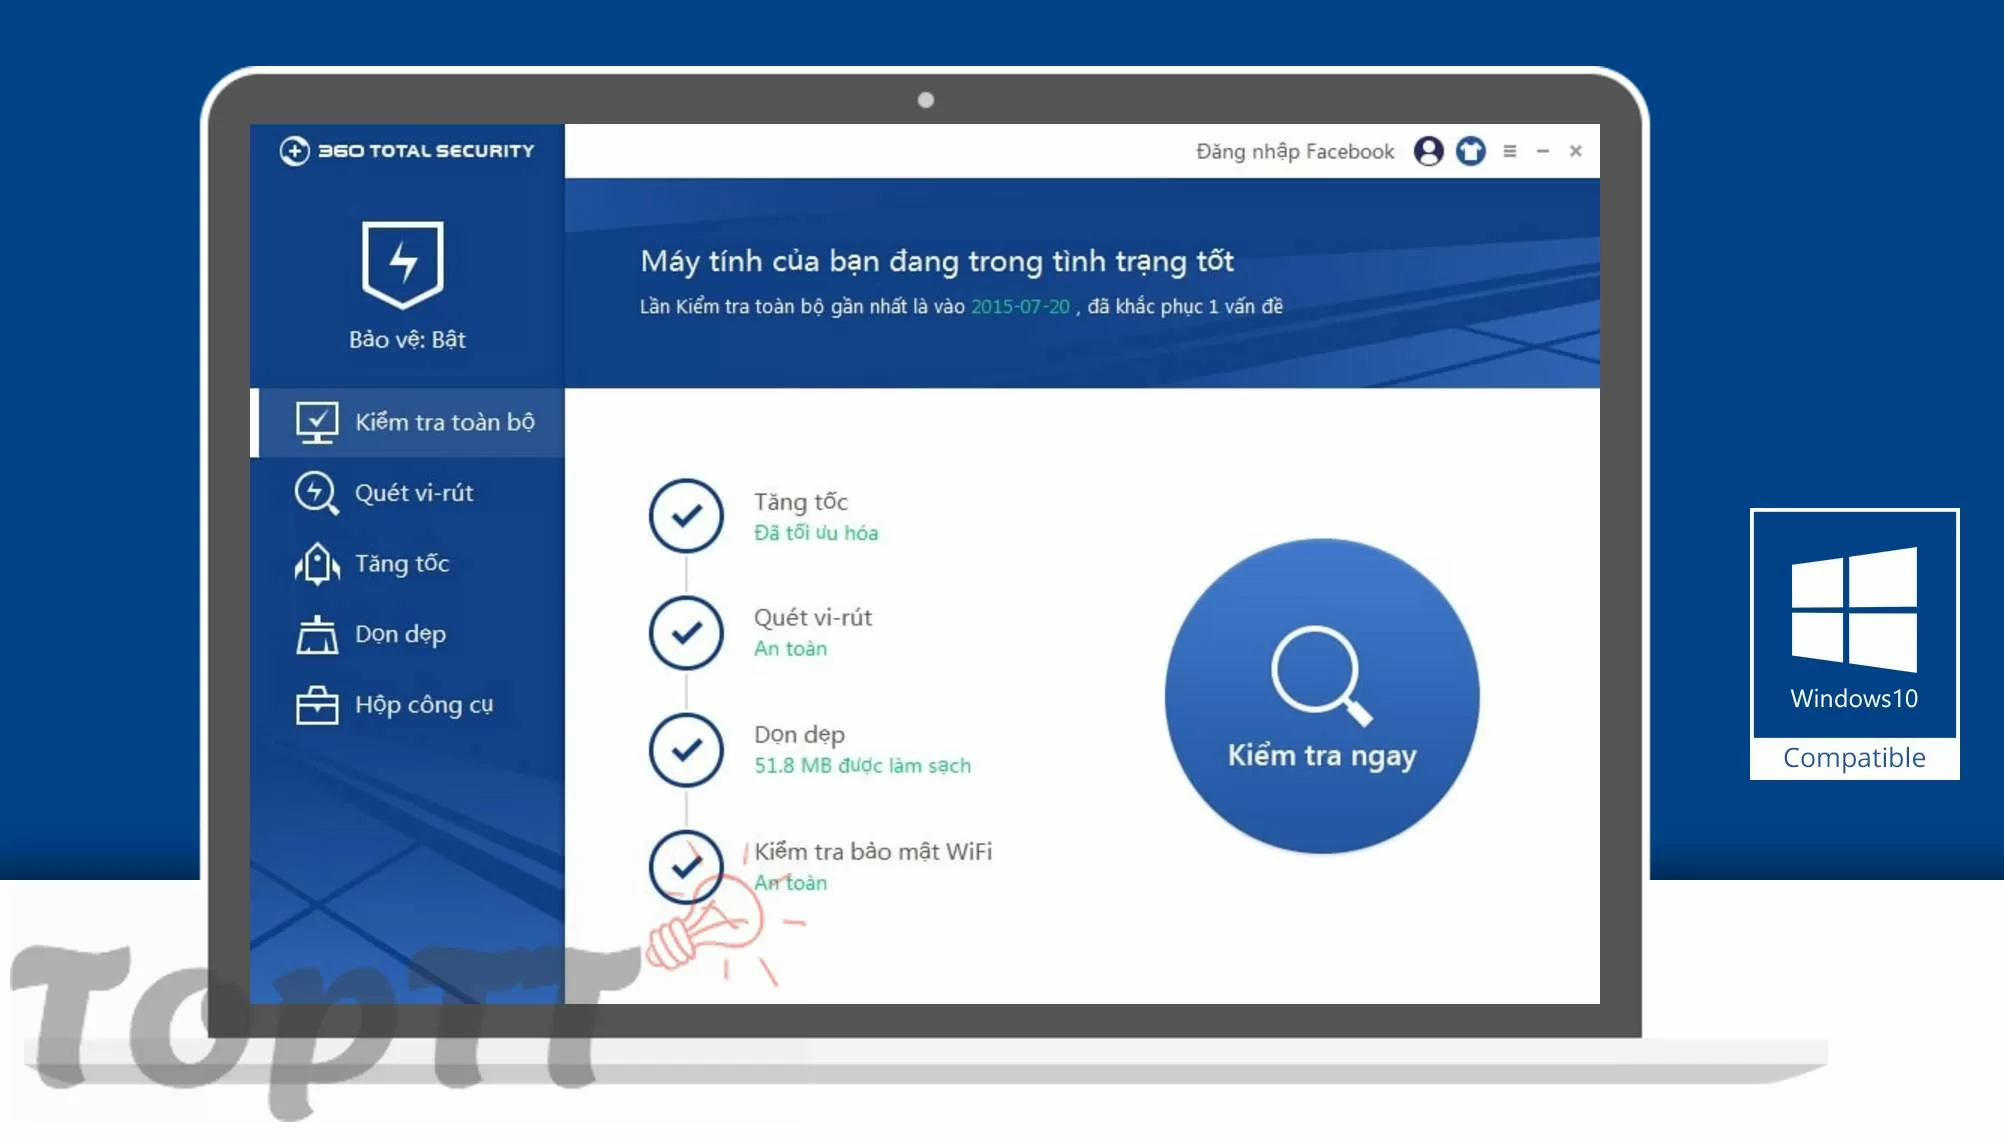Click the Windows10 Compatible badge
This screenshot has height=1142, width=2004.
pyautogui.click(x=1854, y=644)
